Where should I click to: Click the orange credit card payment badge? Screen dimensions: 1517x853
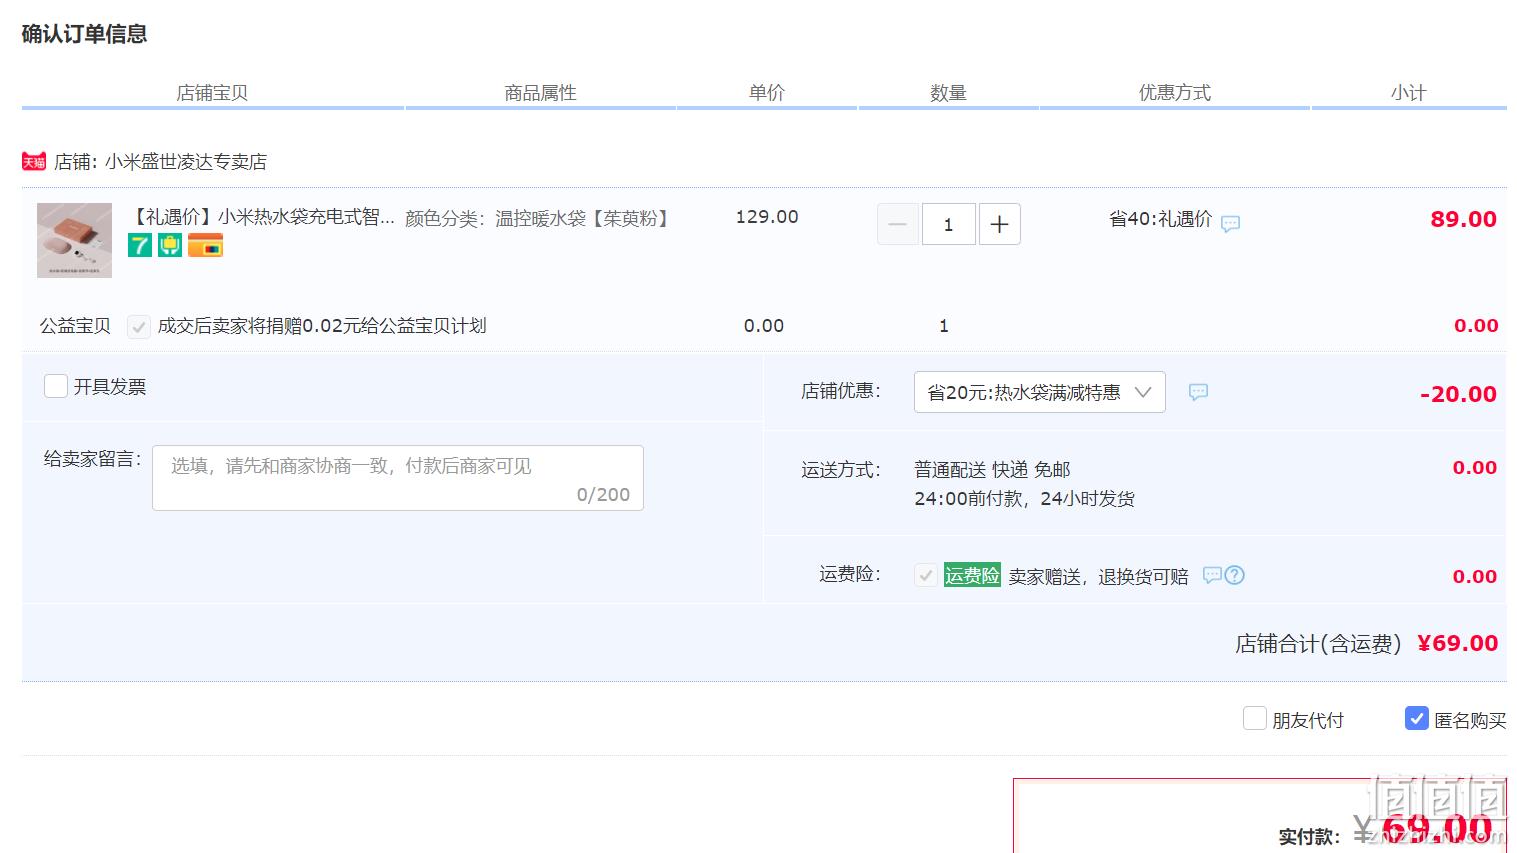[205, 245]
